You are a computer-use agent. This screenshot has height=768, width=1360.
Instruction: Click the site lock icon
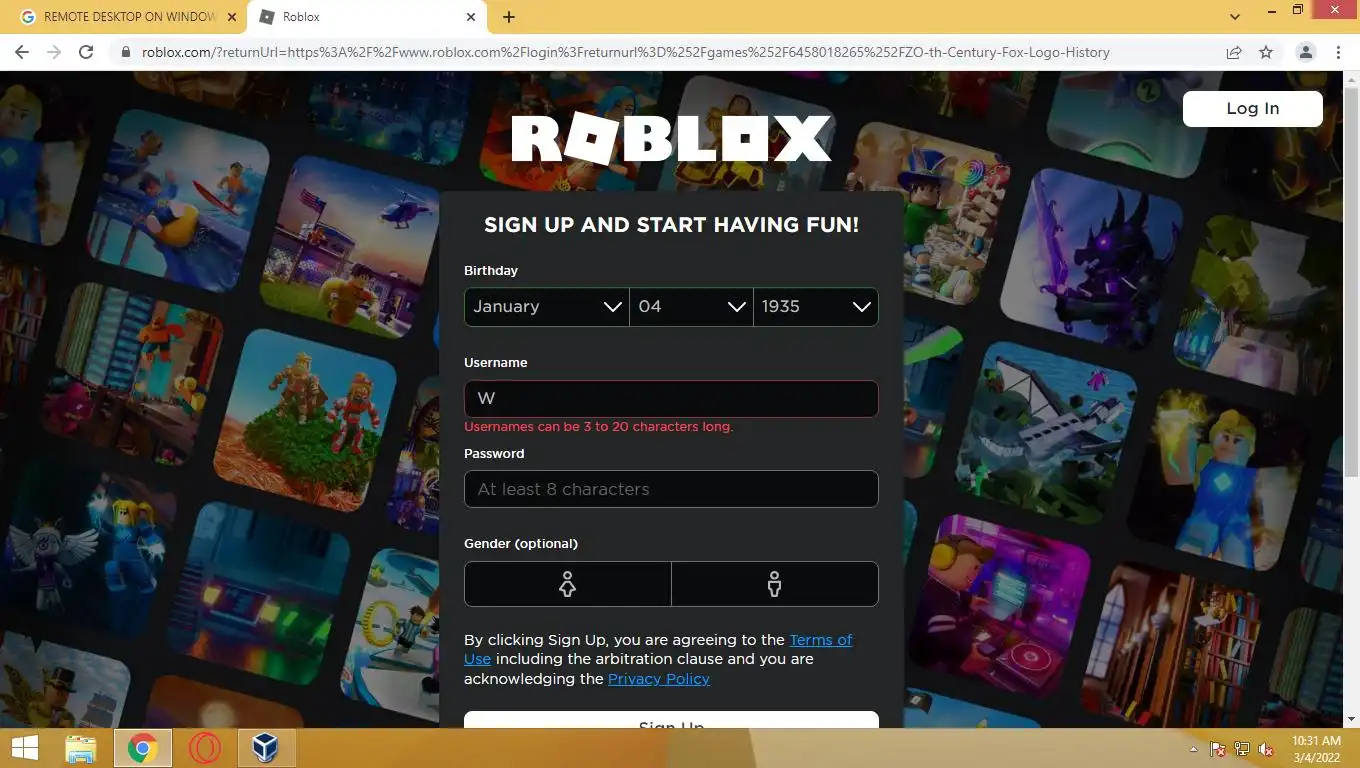click(x=126, y=52)
